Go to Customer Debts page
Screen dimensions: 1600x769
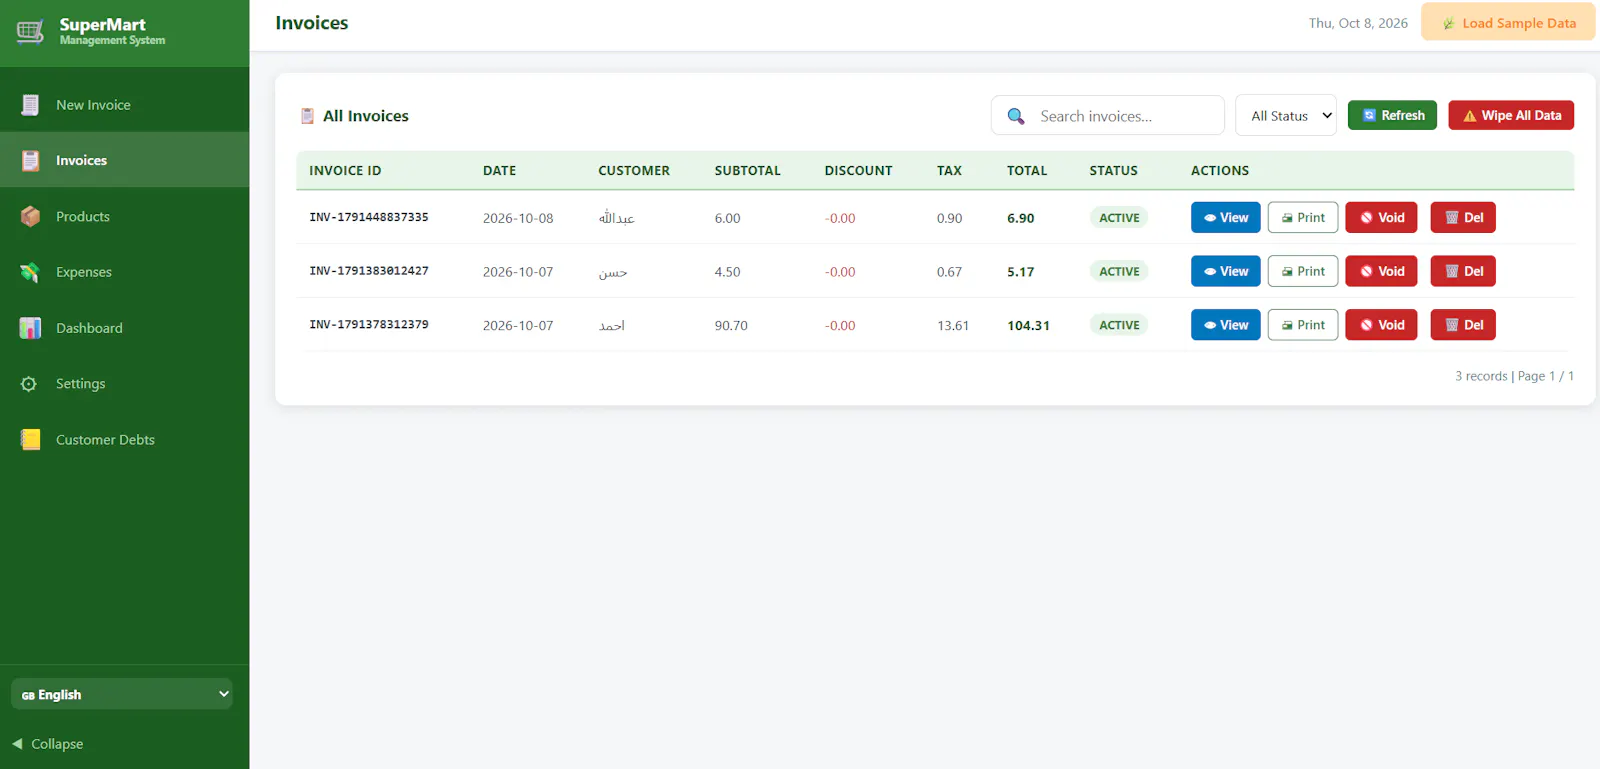(125, 439)
